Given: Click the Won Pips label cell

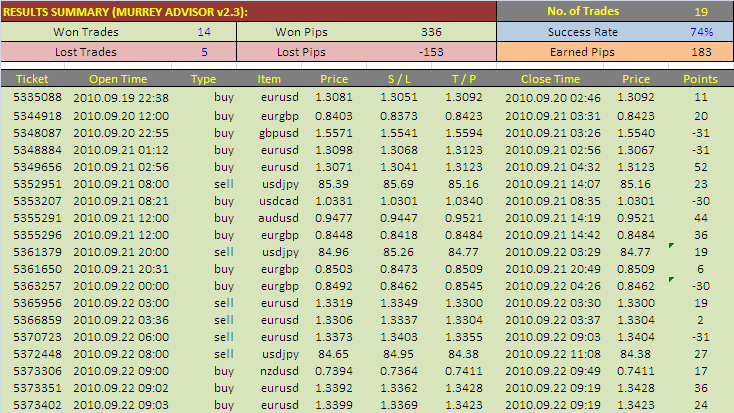Looking at the screenshot, I should point(301,32).
